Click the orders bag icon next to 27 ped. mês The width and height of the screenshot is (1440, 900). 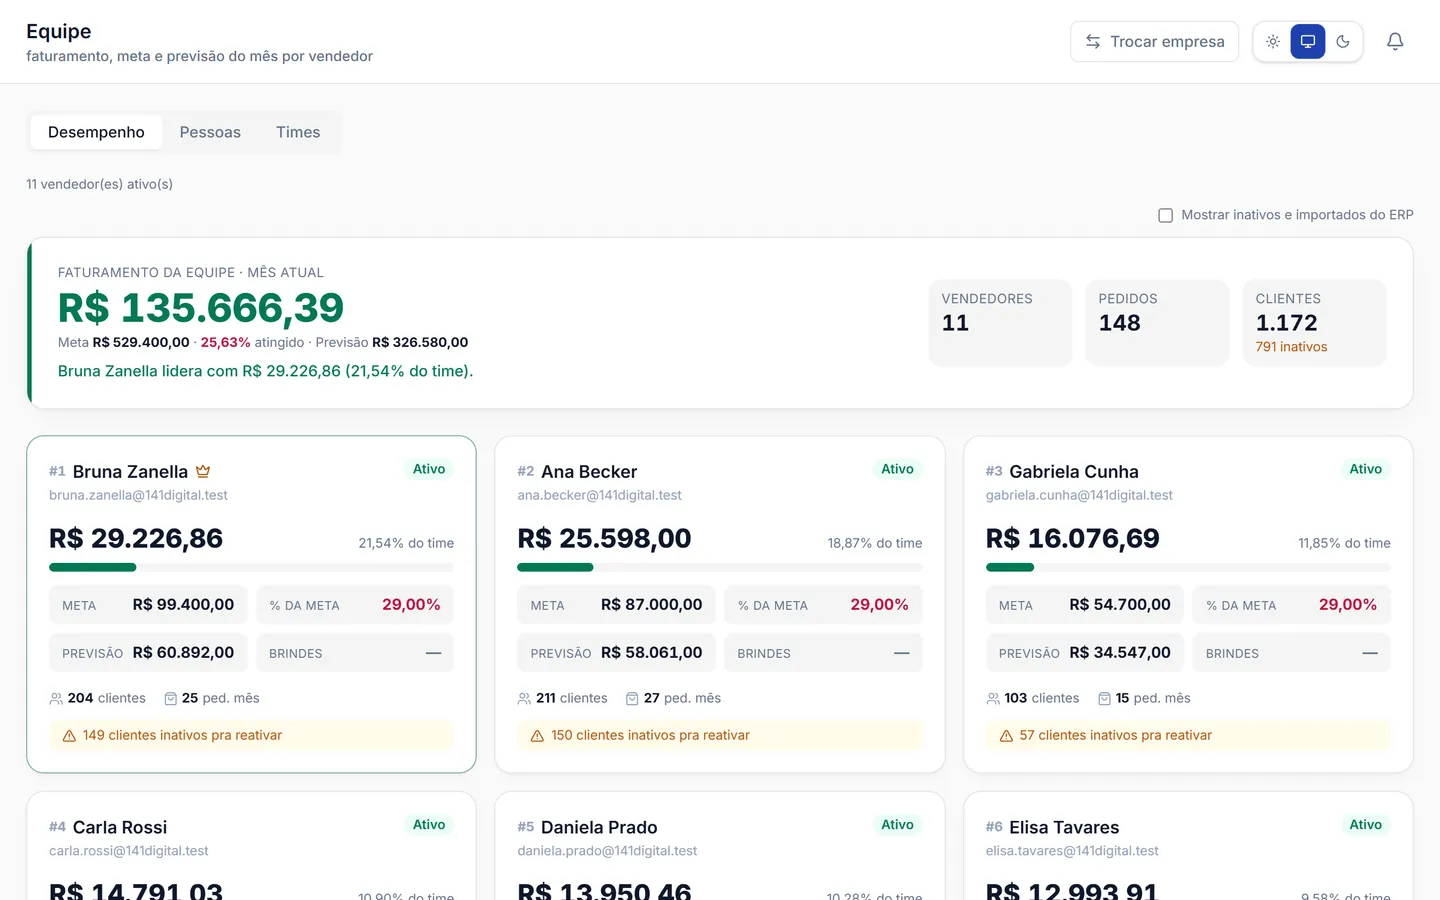tap(632, 698)
